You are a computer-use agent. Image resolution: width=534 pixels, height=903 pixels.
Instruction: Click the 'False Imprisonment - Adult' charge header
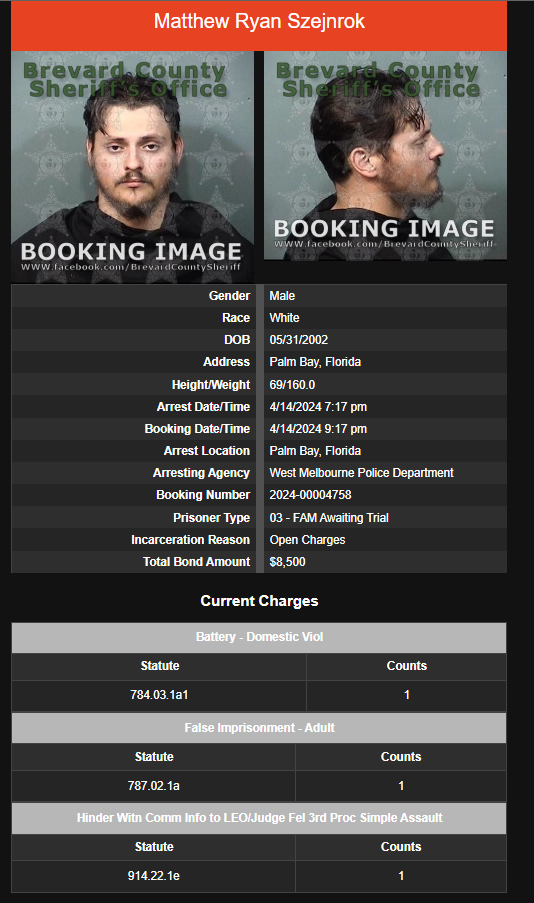coord(259,728)
